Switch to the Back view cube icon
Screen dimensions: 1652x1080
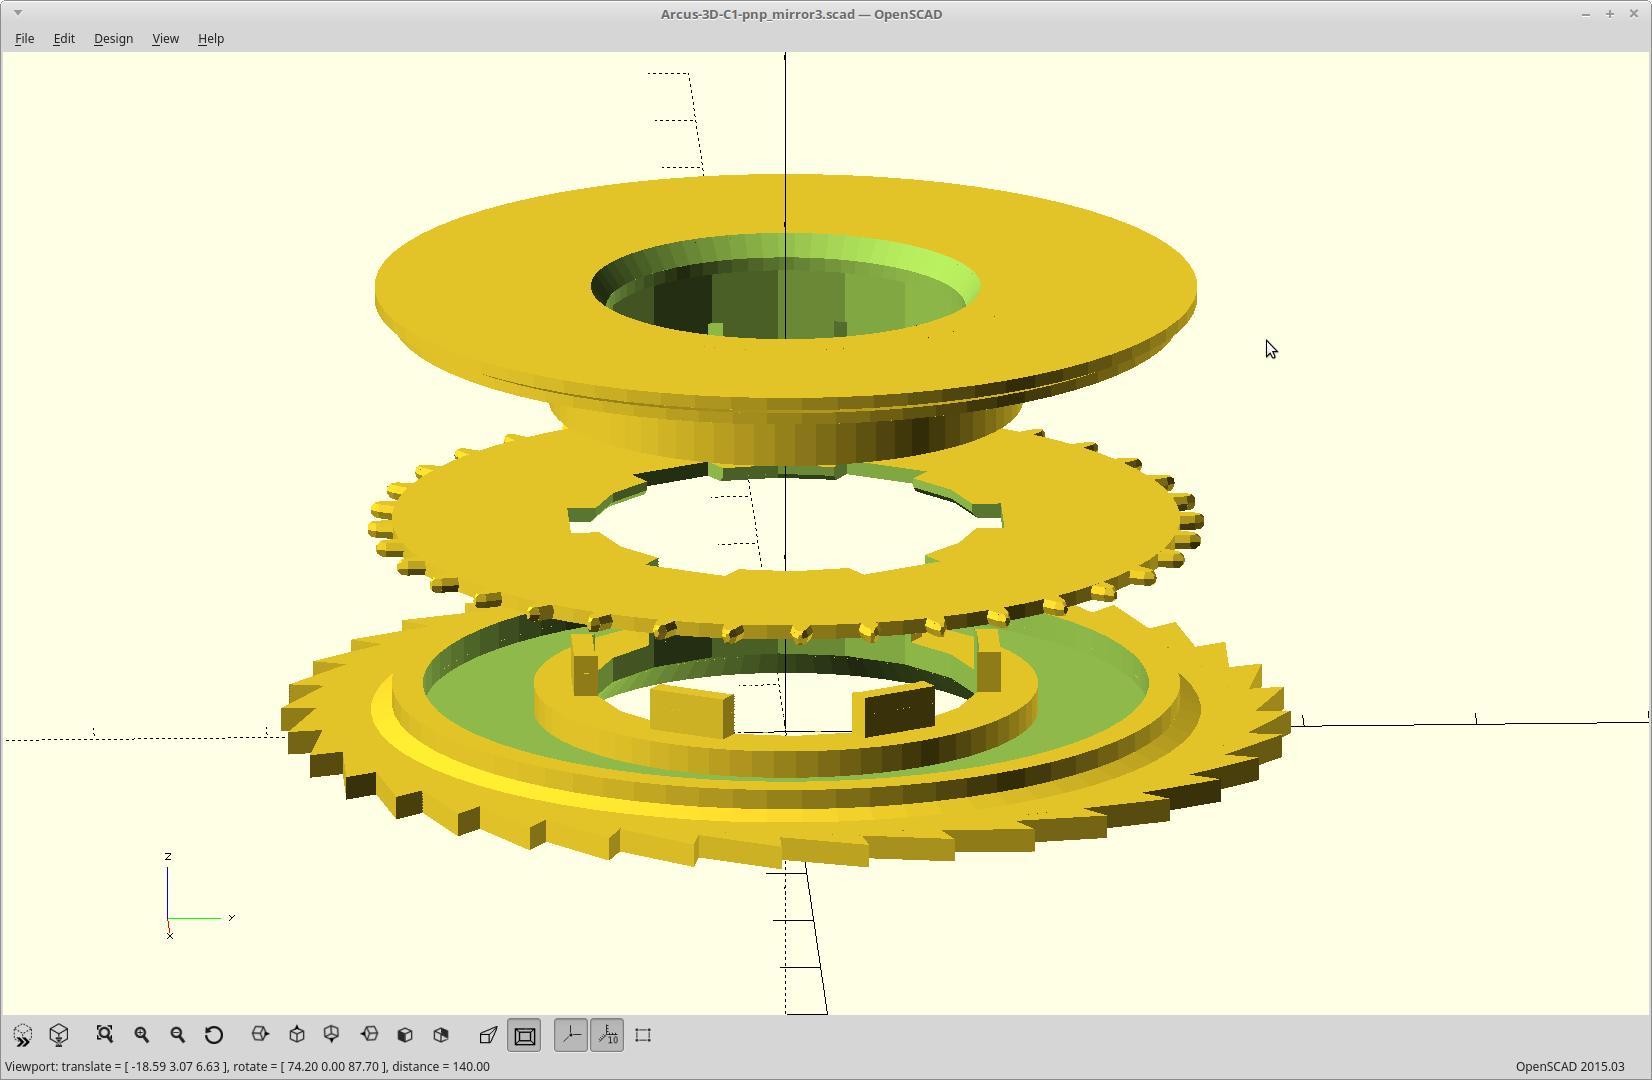(x=441, y=1035)
